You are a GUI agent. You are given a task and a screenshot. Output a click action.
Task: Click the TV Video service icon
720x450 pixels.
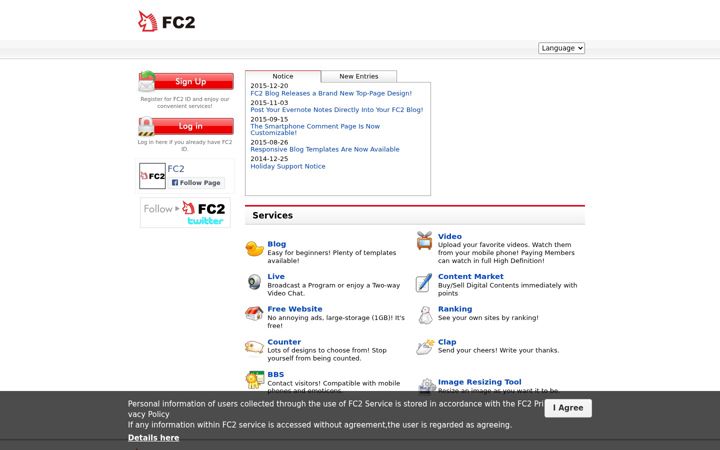coord(424,241)
